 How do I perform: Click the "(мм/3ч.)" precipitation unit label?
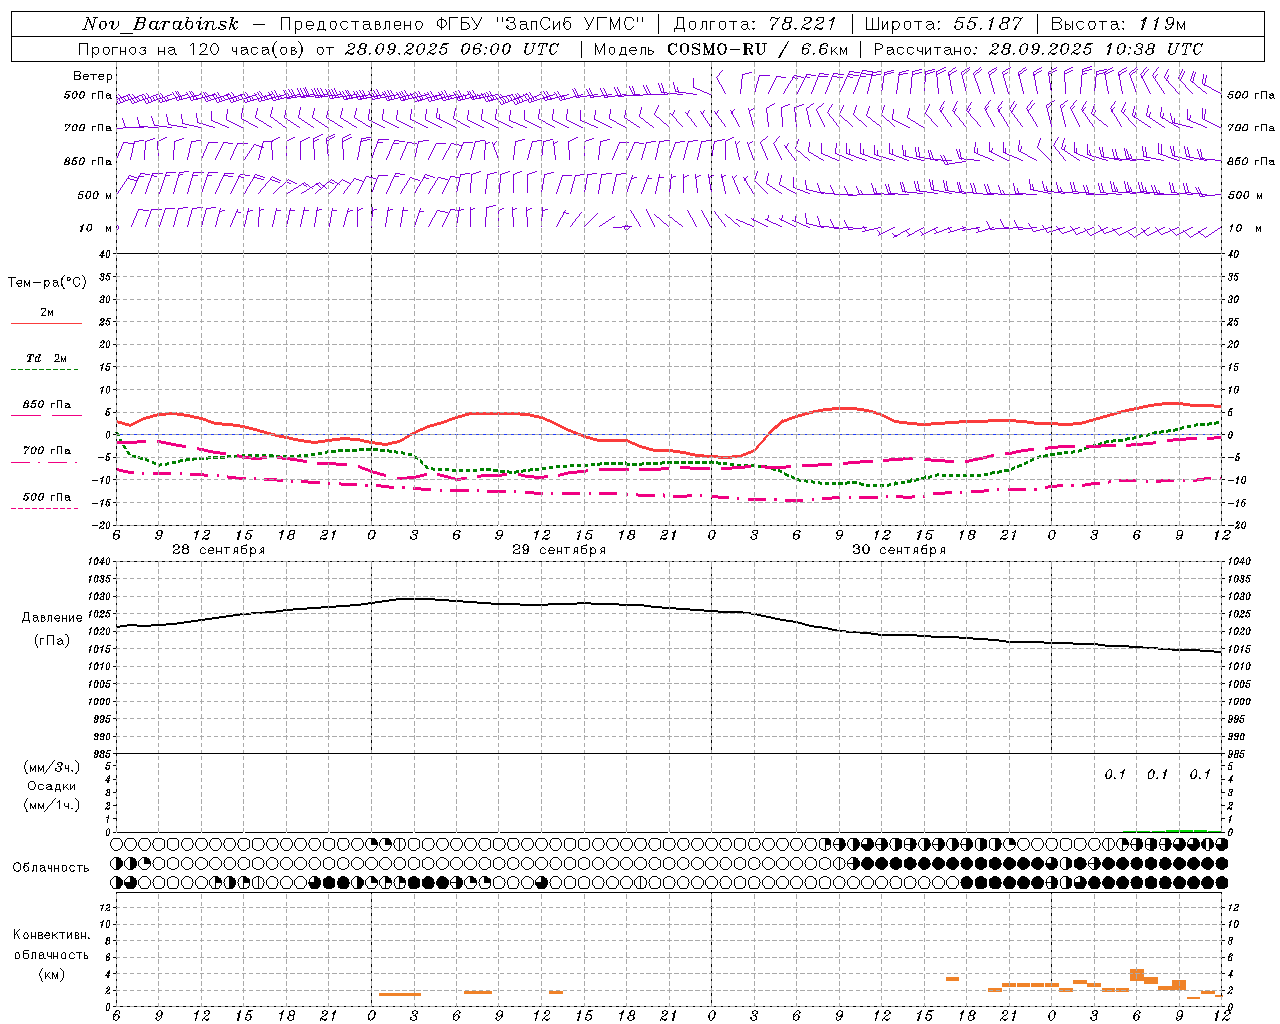[x=52, y=767]
